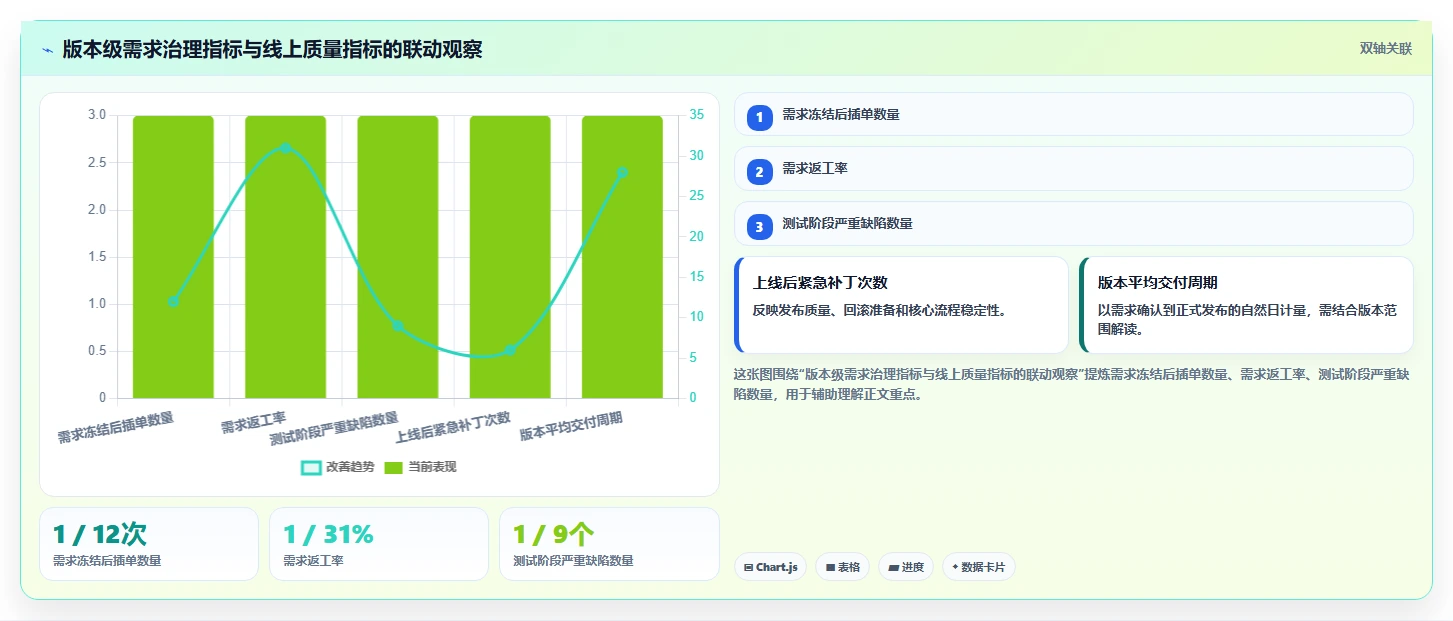Click the 双轴关联 label in header
The width and height of the screenshot is (1453, 621).
(1385, 49)
